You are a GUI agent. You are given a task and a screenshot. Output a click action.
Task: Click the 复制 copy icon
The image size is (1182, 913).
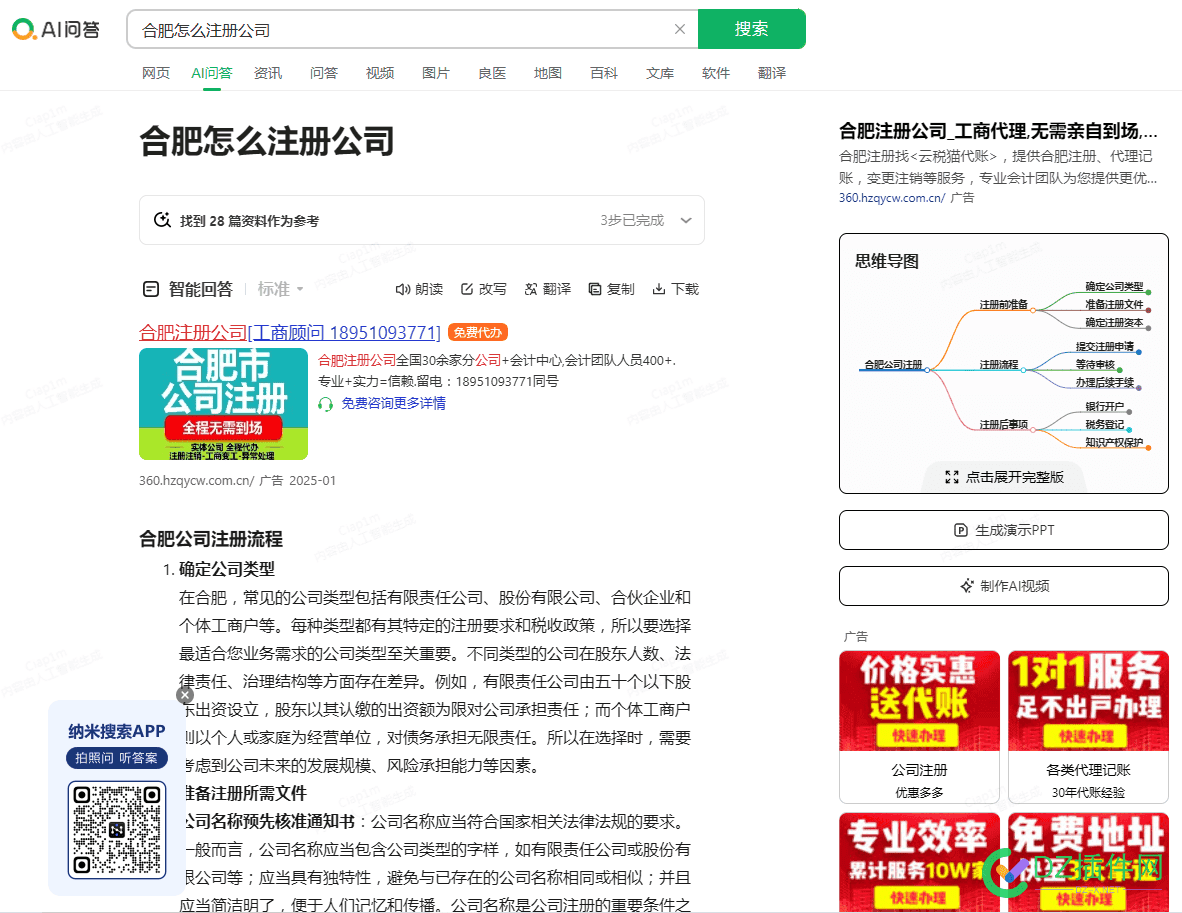[595, 289]
